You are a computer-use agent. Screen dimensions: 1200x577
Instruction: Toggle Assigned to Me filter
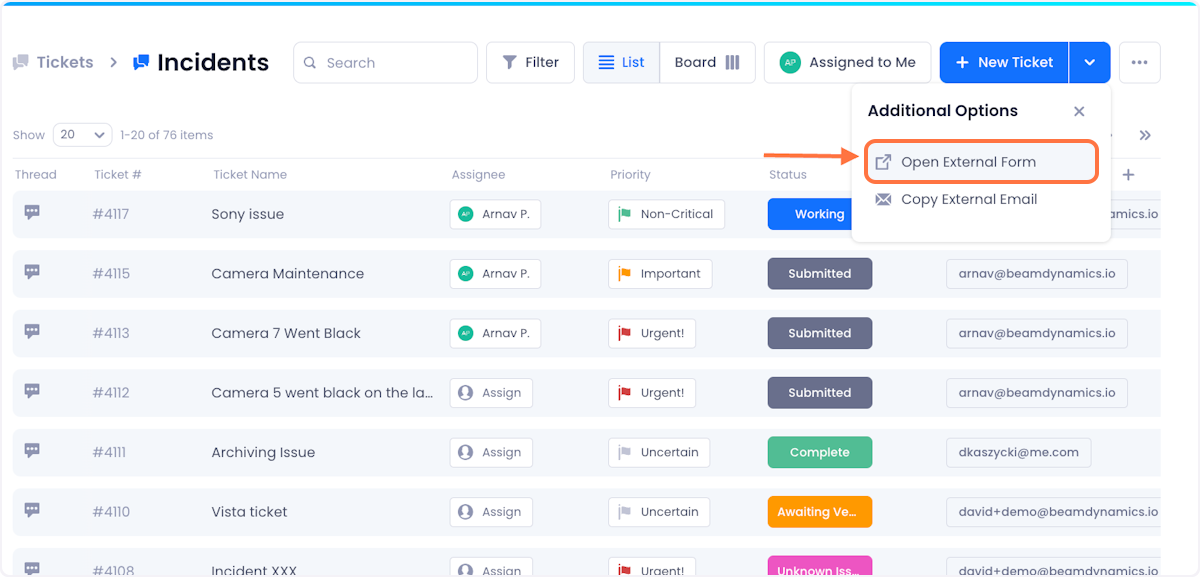coord(847,62)
